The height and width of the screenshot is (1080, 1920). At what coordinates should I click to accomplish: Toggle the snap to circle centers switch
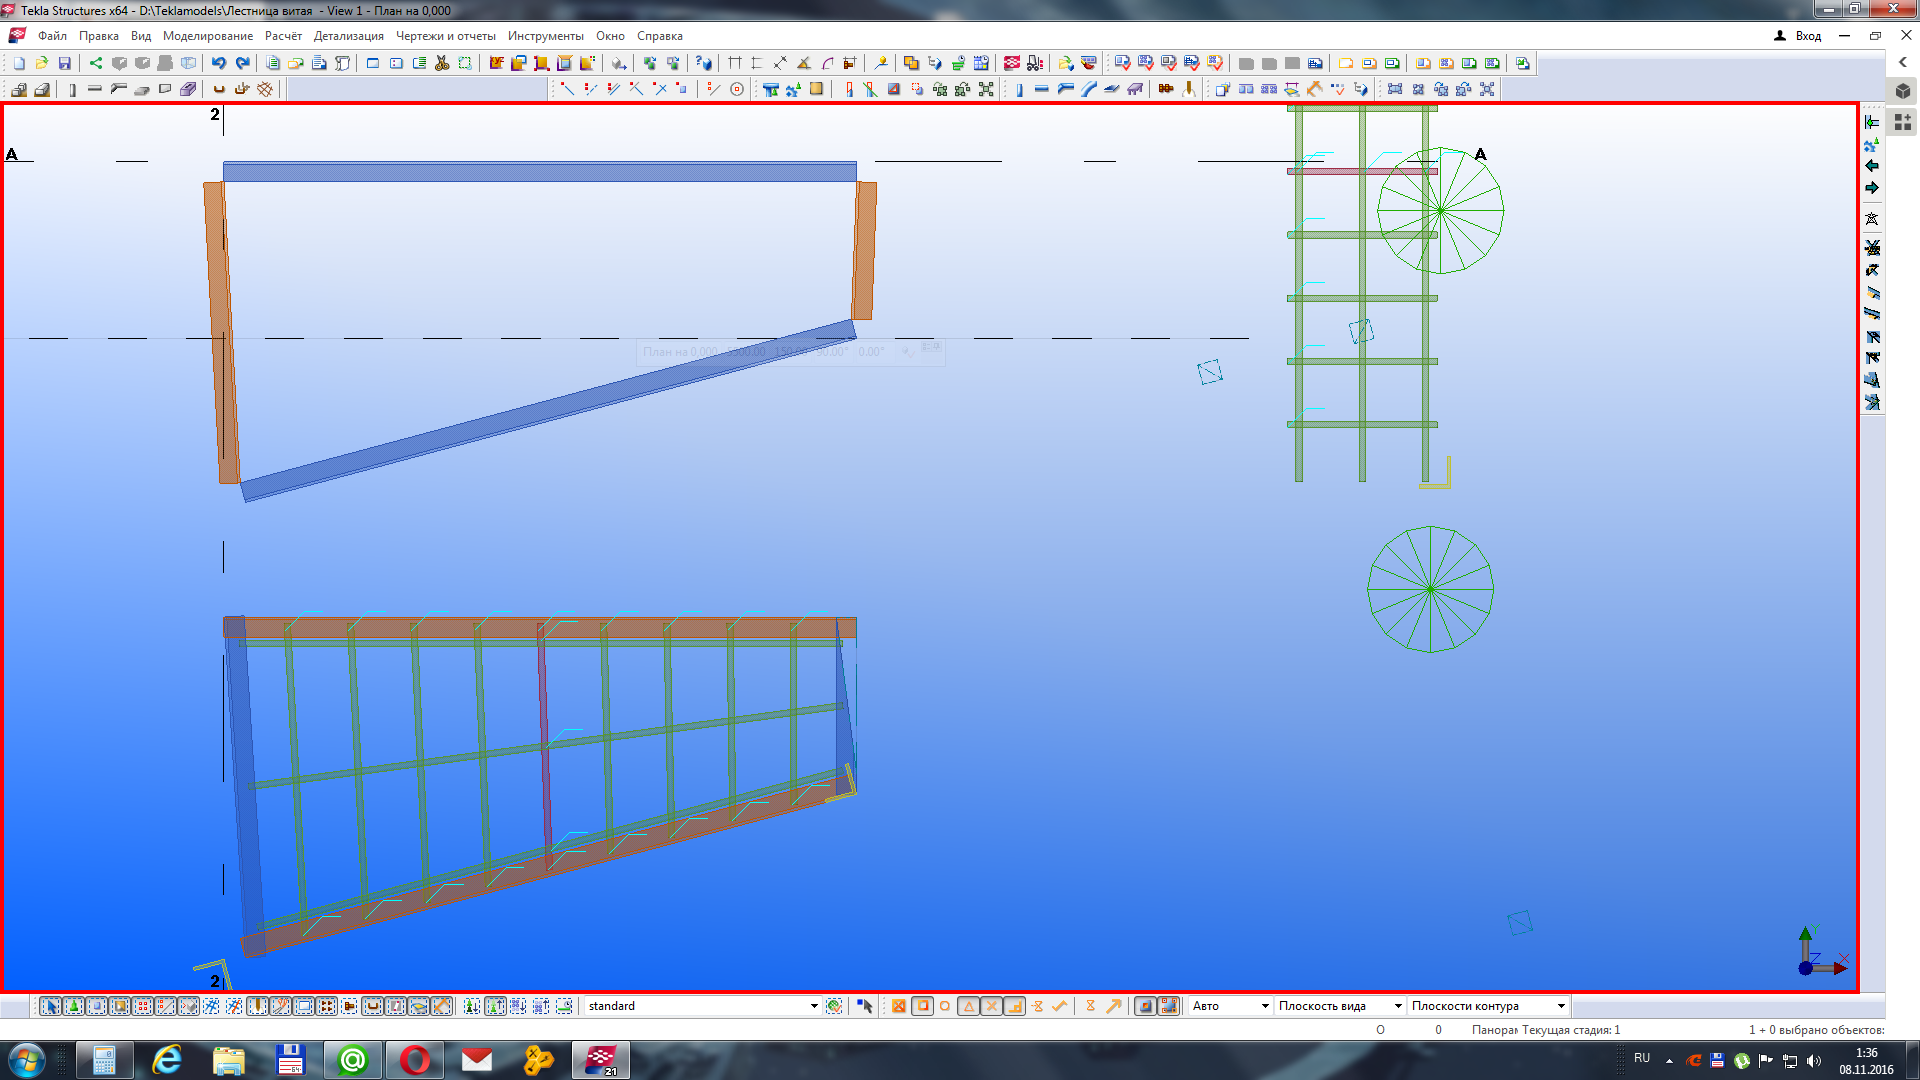coord(944,1006)
